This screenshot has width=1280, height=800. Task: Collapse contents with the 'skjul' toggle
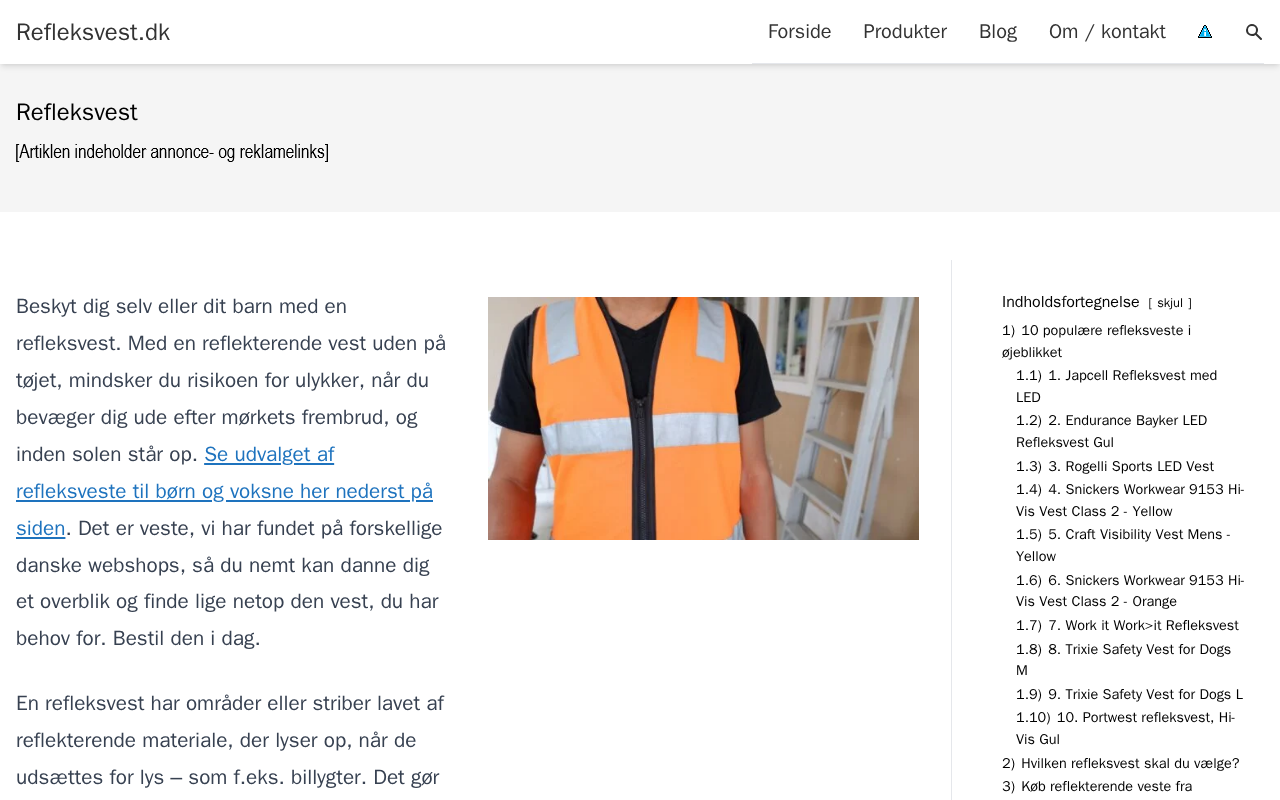click(1170, 303)
